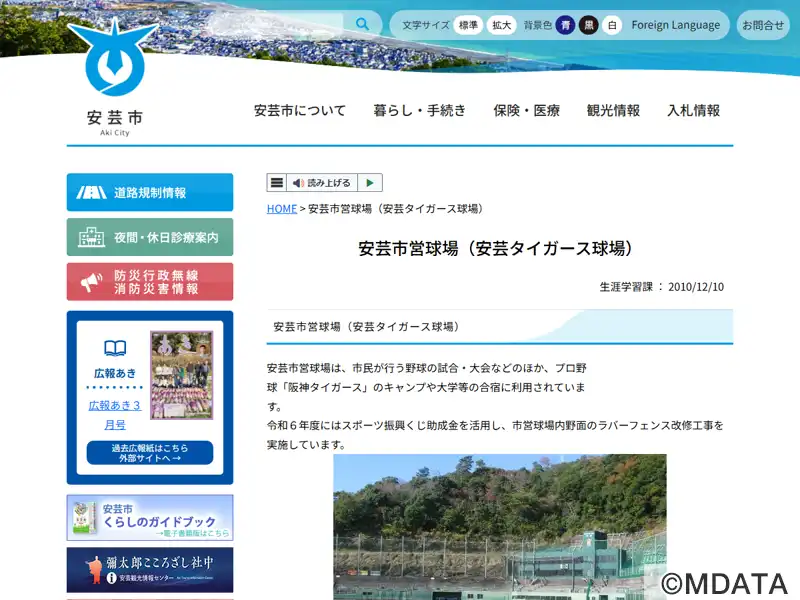Expand the 暮らし・手続き menu
The width and height of the screenshot is (800, 600).
pyautogui.click(x=419, y=111)
